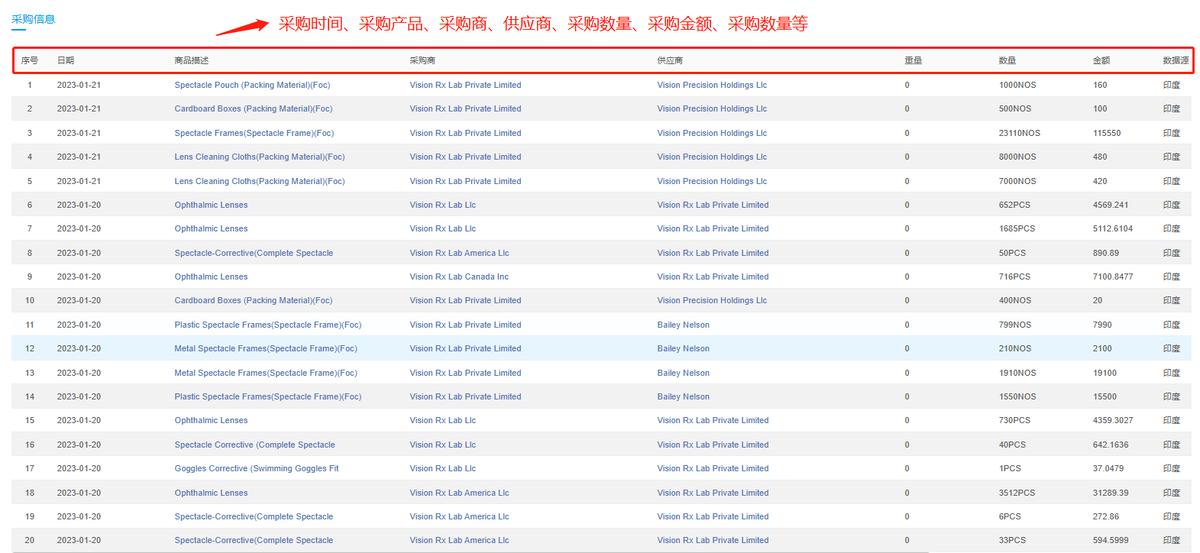Open the Goggles Corrective (Swimming Goggles Fit link
Image resolution: width=1200 pixels, height=553 pixels.
click(256, 469)
